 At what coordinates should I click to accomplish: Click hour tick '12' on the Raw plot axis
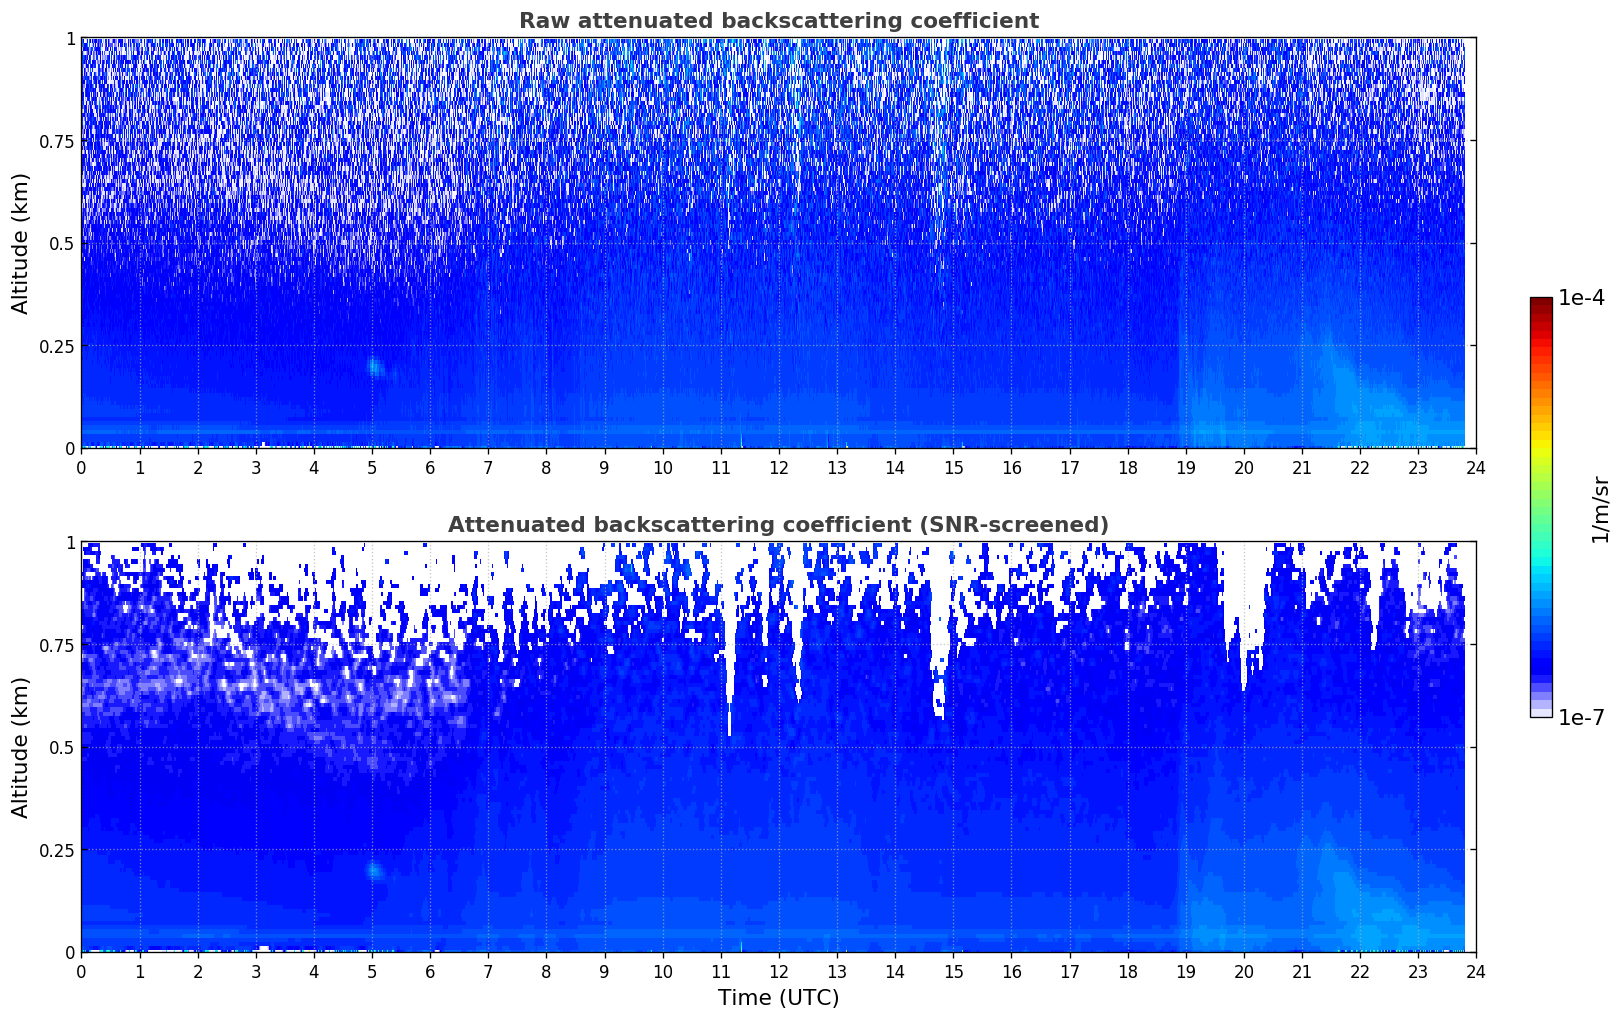tap(778, 467)
